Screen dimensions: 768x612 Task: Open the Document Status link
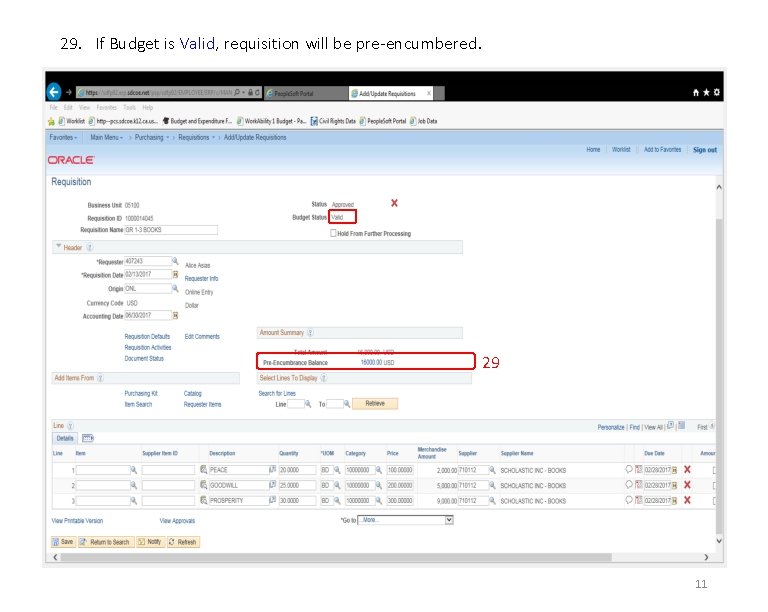pyautogui.click(x=144, y=359)
